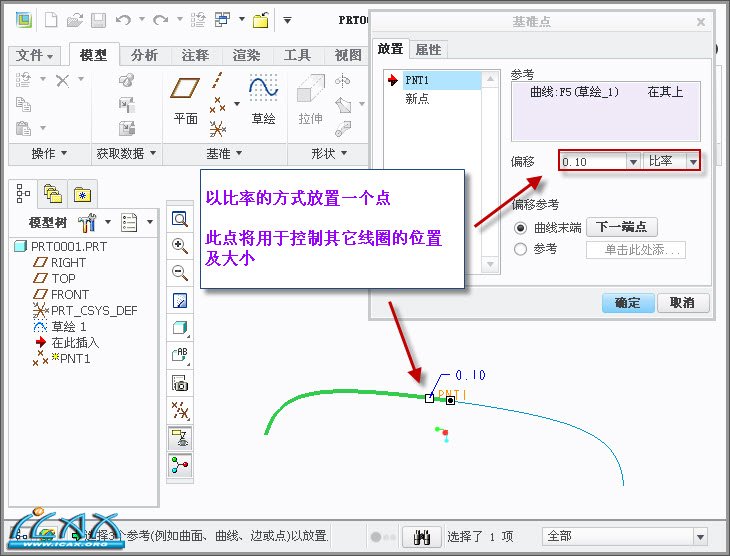Click the model tree settings hammer icon
This screenshot has height=556, width=730.
point(87,223)
